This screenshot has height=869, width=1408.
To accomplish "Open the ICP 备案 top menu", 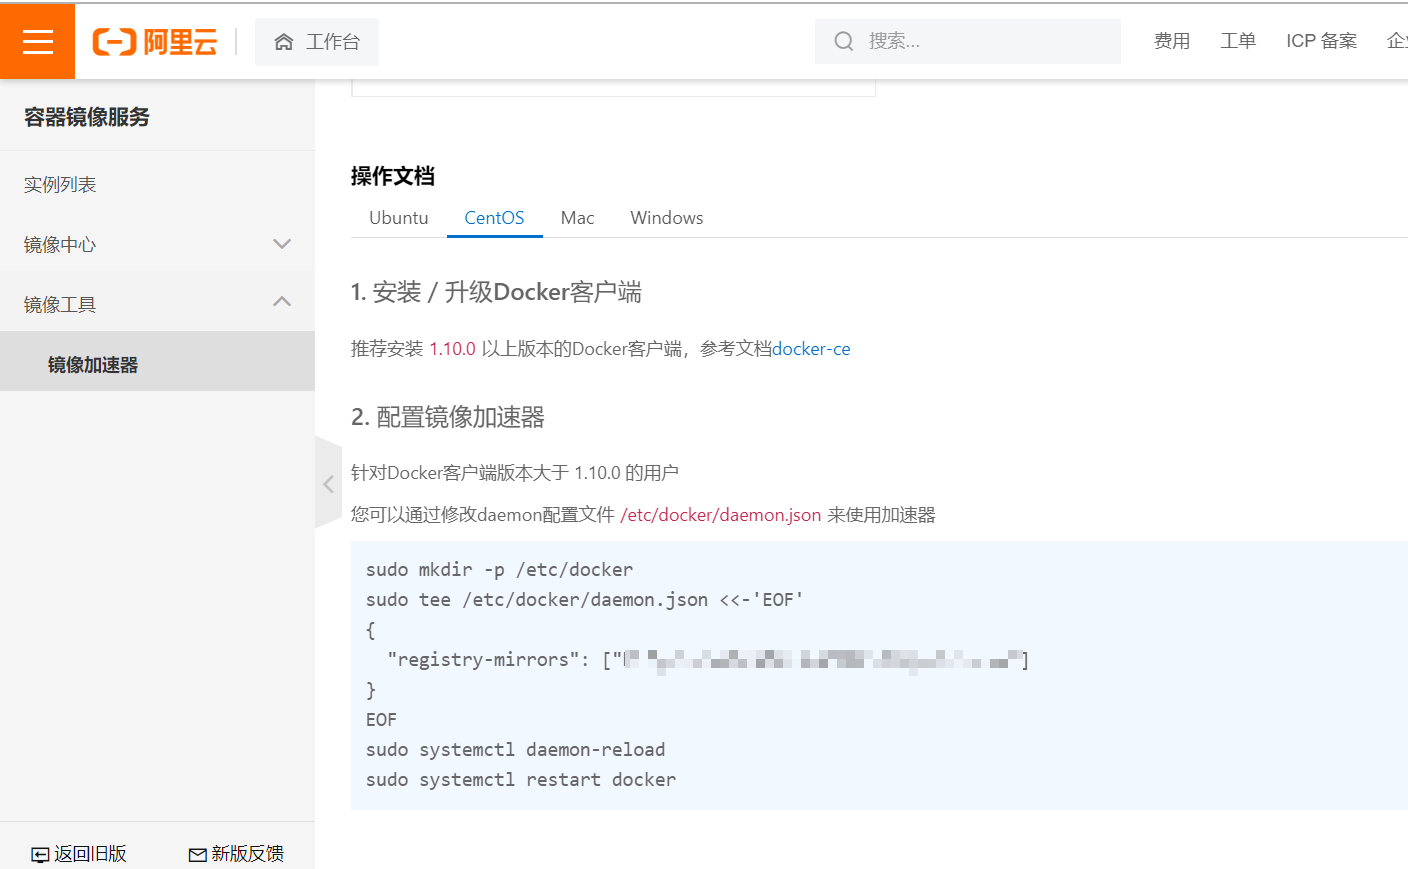I will pyautogui.click(x=1321, y=41).
